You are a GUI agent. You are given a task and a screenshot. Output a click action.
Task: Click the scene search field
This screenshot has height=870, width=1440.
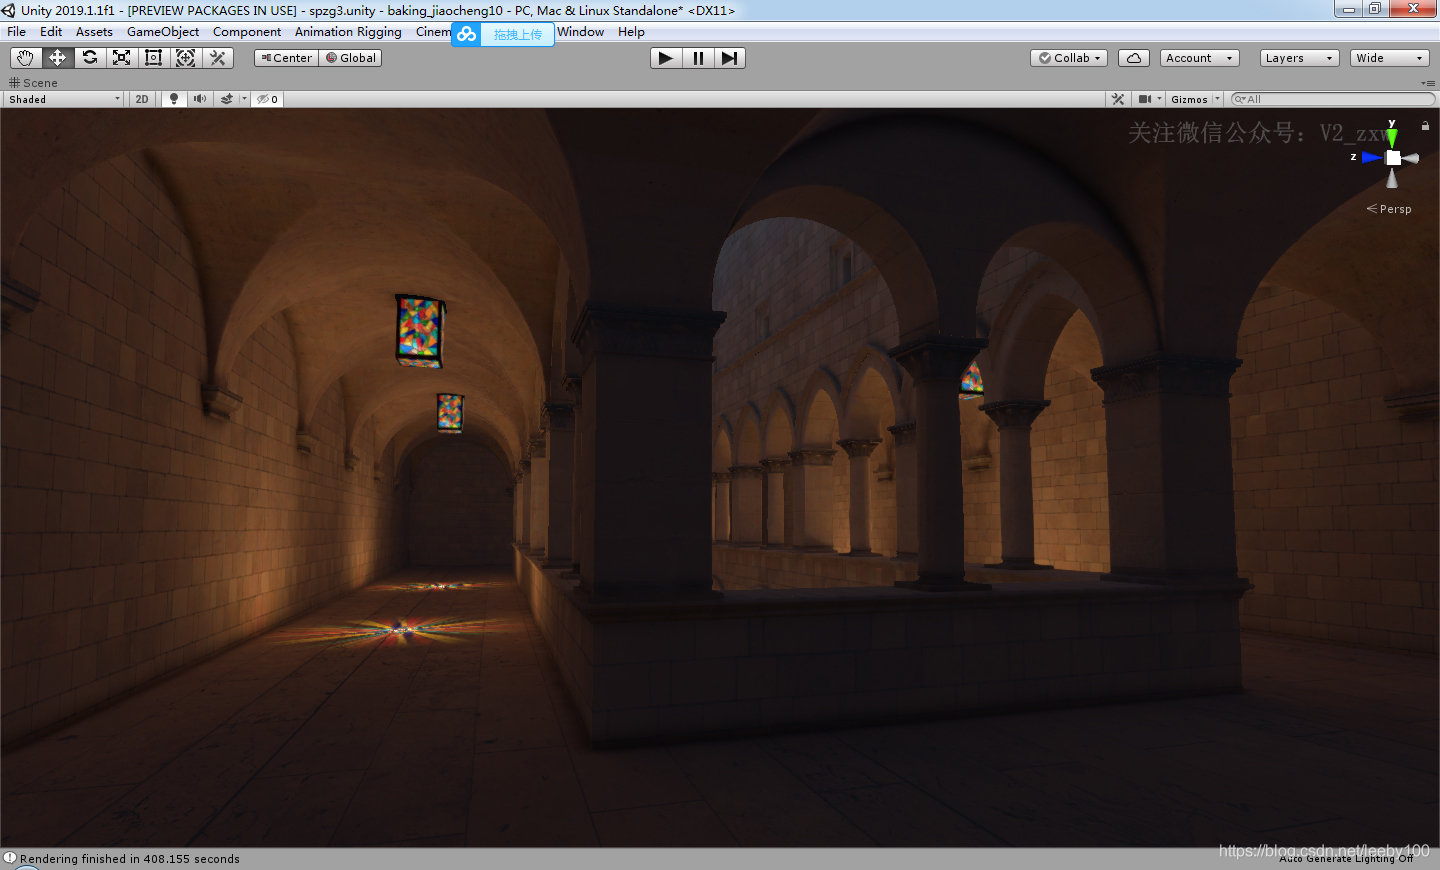click(x=1333, y=99)
